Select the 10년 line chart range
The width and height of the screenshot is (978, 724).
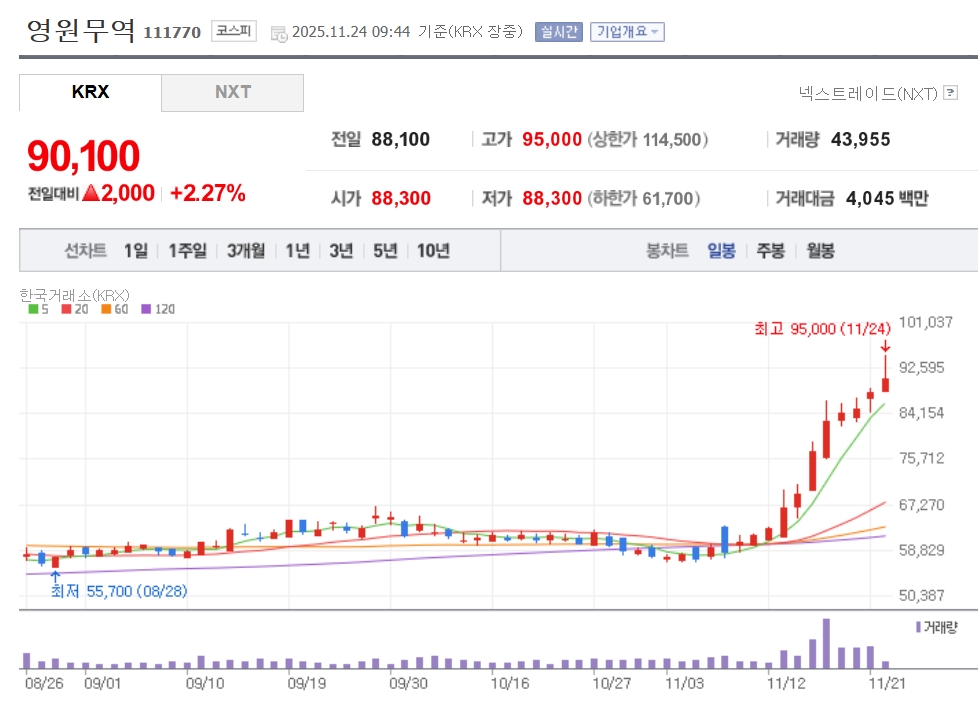click(x=433, y=250)
